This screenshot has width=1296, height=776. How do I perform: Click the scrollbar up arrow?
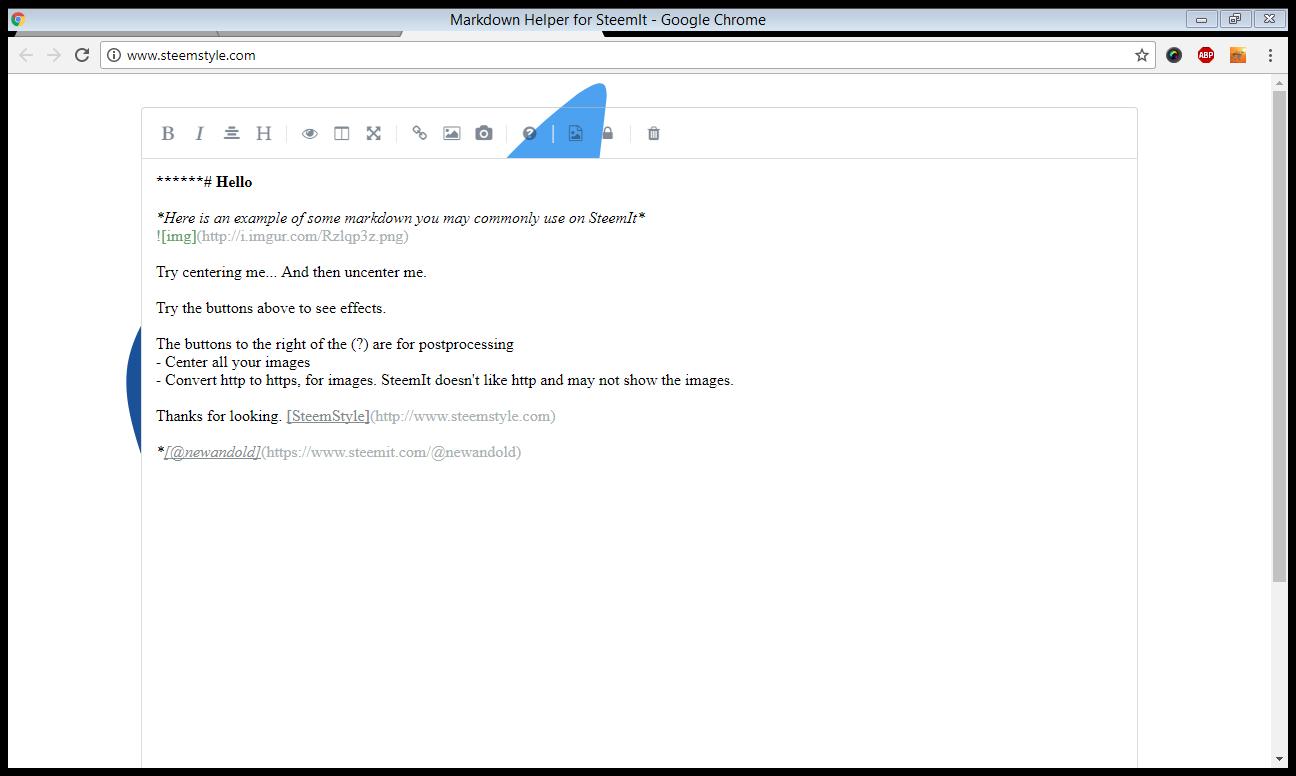[1279, 82]
